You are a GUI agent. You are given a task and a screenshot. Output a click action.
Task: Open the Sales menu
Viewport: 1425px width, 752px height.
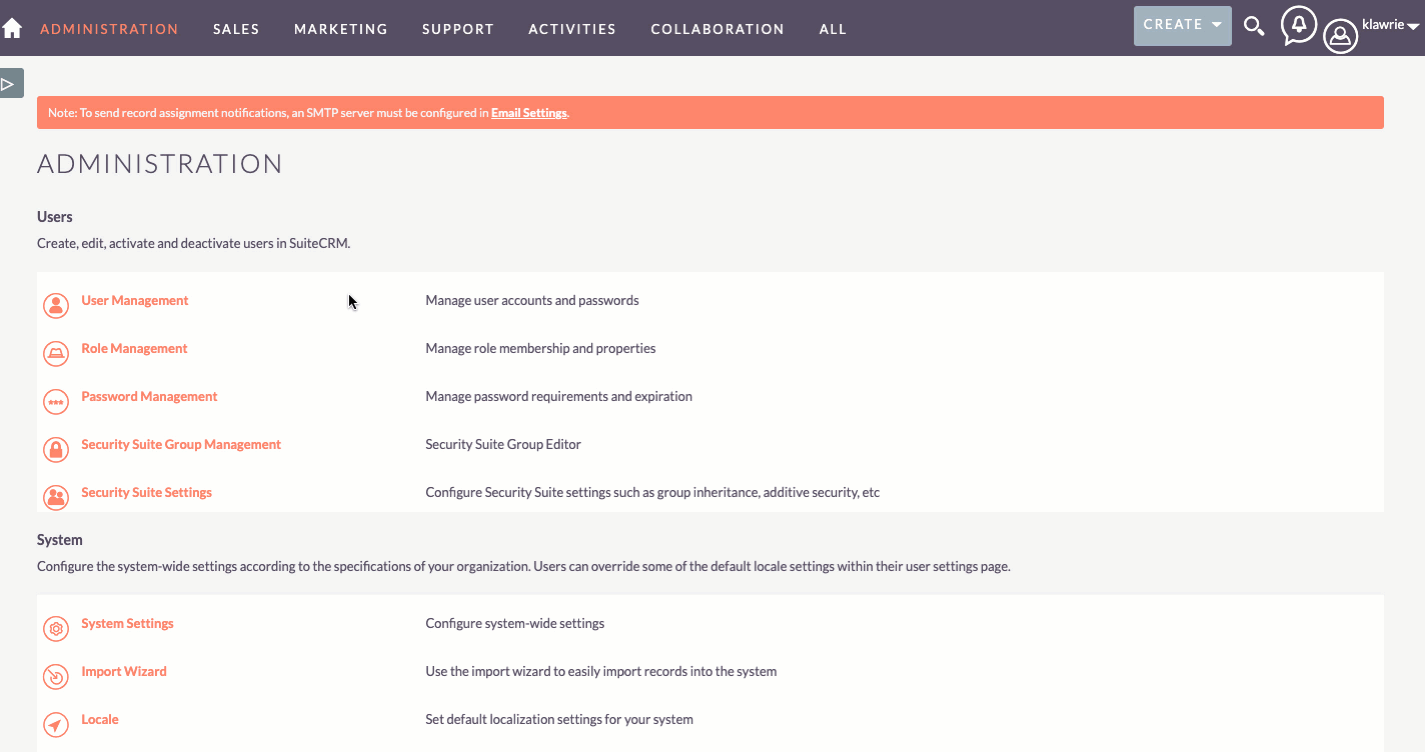(x=236, y=29)
